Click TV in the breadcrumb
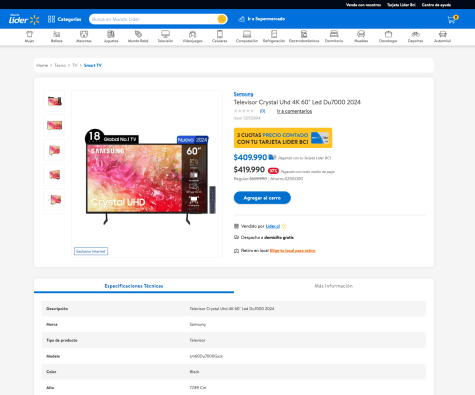The image size is (475, 395). click(x=75, y=65)
